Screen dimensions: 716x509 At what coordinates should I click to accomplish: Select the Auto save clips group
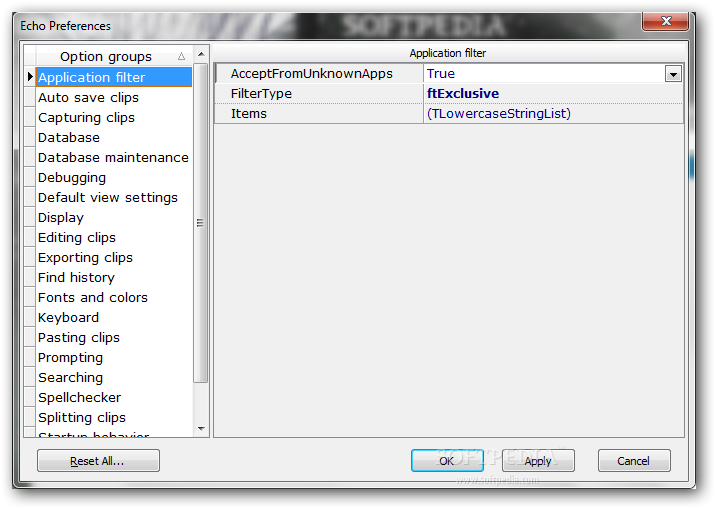[x=114, y=97]
